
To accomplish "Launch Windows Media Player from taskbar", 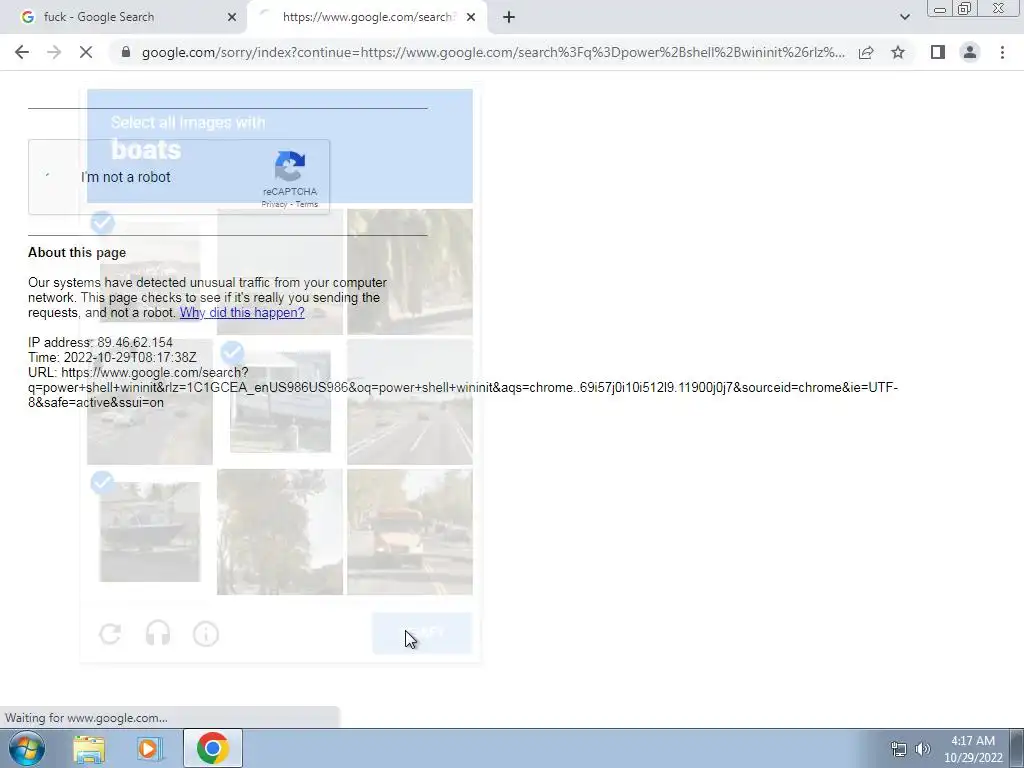I will coord(150,748).
